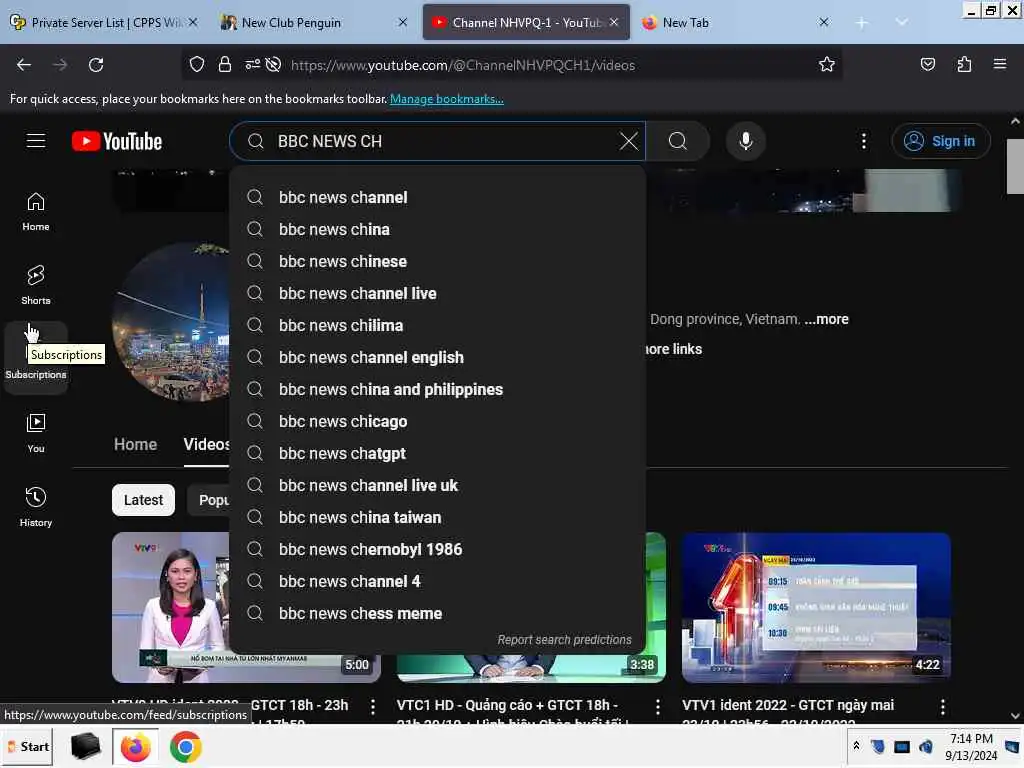Expand the list all tabs dropdown arrow
This screenshot has width=1024, height=768.
pyautogui.click(x=901, y=23)
